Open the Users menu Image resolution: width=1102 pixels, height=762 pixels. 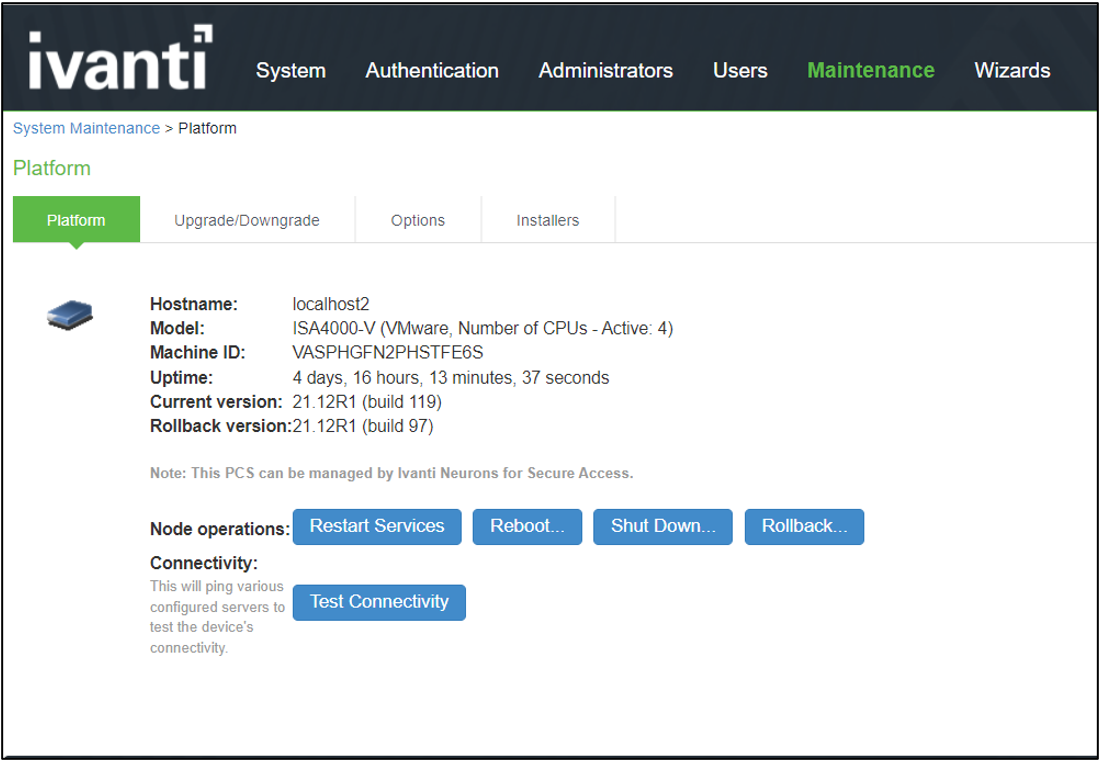[740, 71]
